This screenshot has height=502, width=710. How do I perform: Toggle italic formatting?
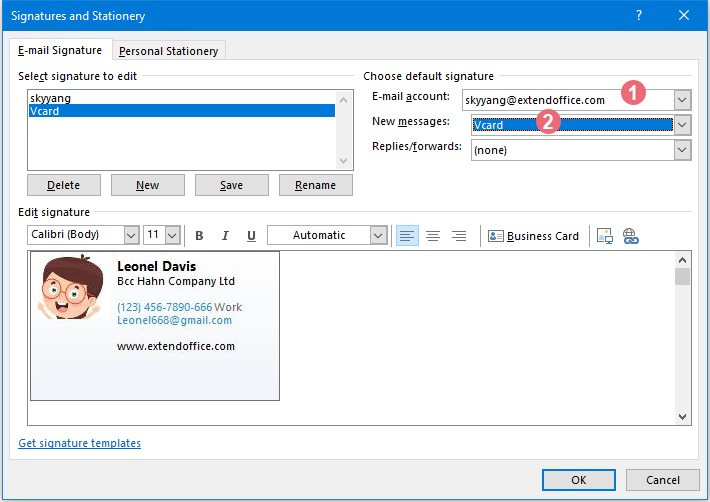(x=225, y=235)
